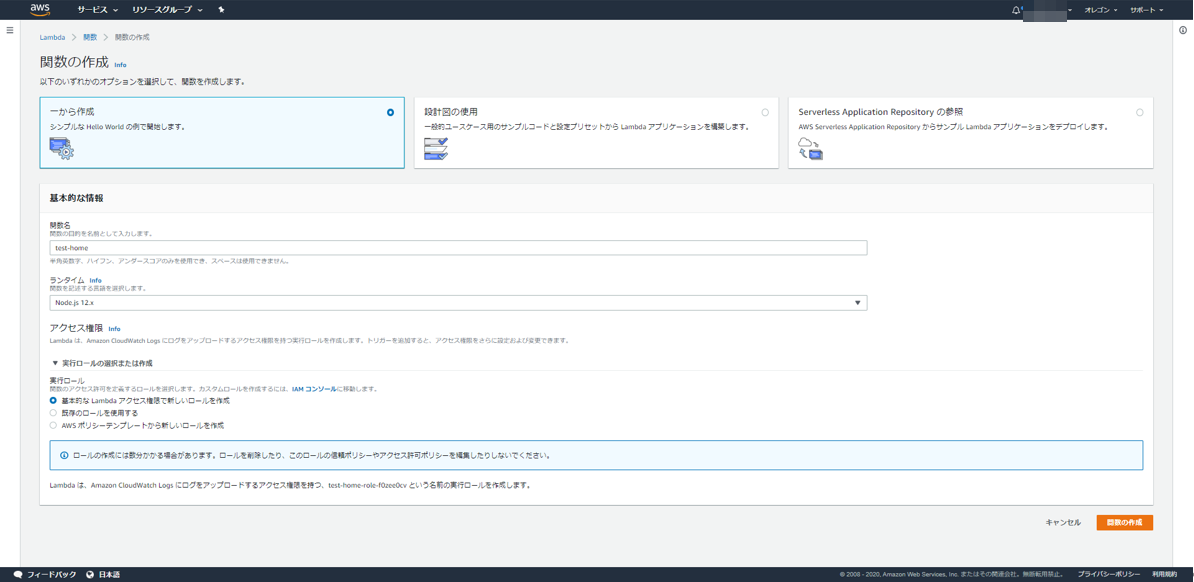Image resolution: width=1194 pixels, height=582 pixels.
Task: Open the プライバシーポリシー footer link
Action: 1109,574
